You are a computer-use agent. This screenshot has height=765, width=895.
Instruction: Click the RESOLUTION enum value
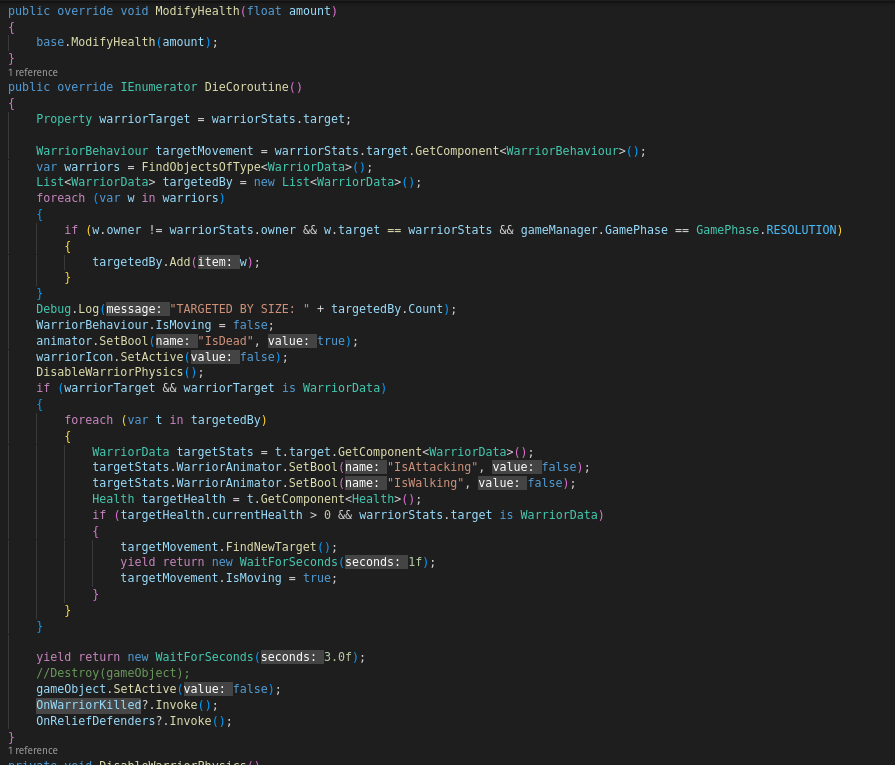[801, 230]
